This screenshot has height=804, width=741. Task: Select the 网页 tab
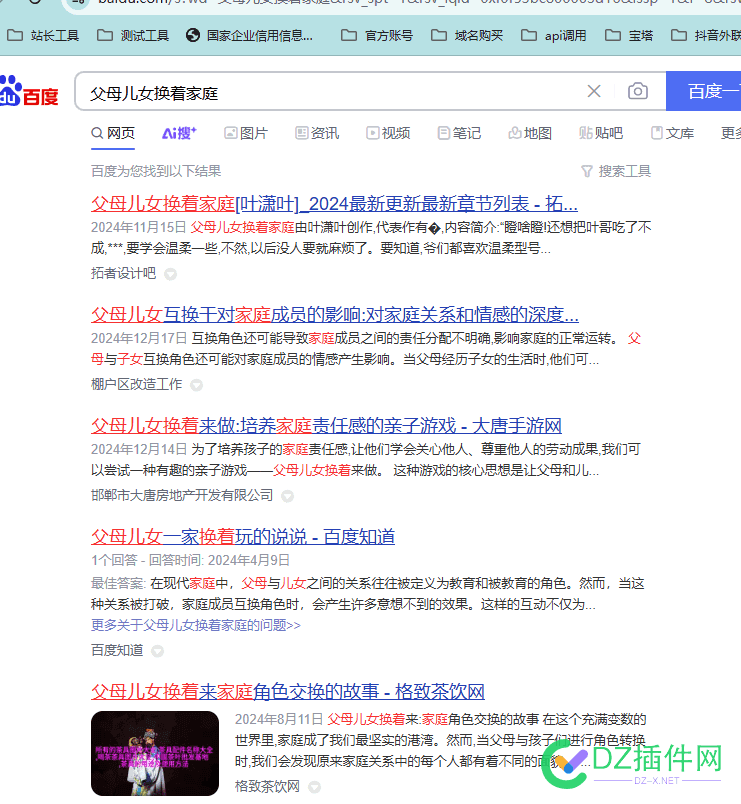pos(113,133)
